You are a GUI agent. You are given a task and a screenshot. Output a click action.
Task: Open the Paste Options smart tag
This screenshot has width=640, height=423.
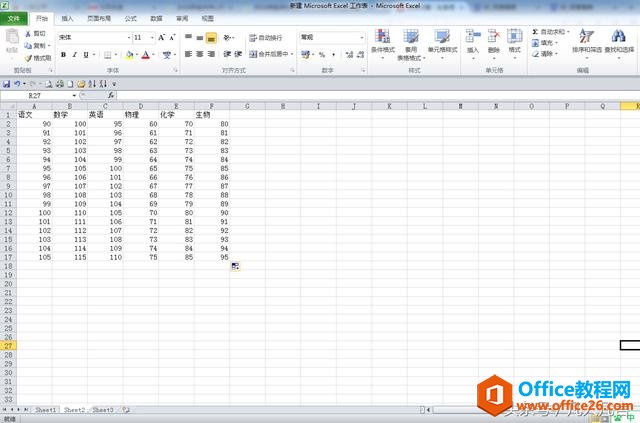(x=235, y=266)
